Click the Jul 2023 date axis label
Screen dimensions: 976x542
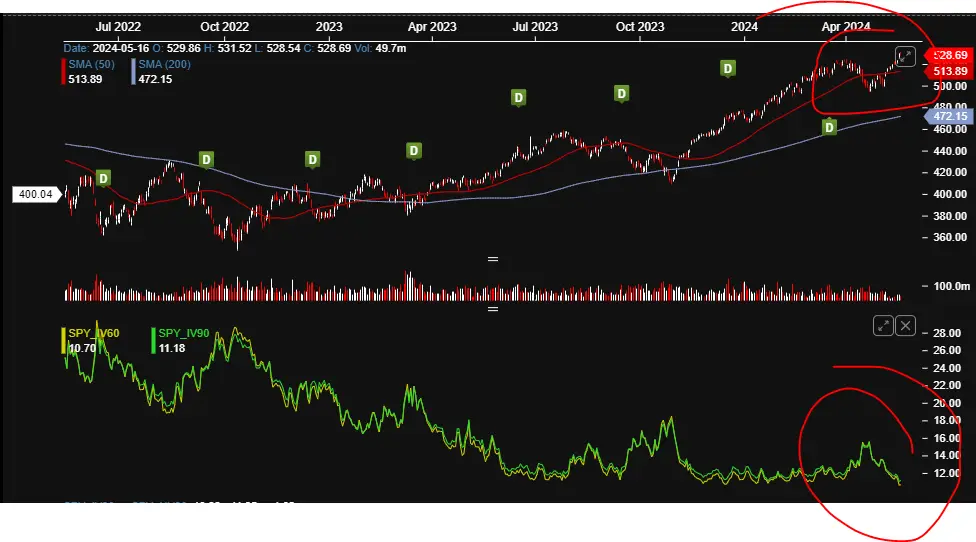click(x=535, y=27)
